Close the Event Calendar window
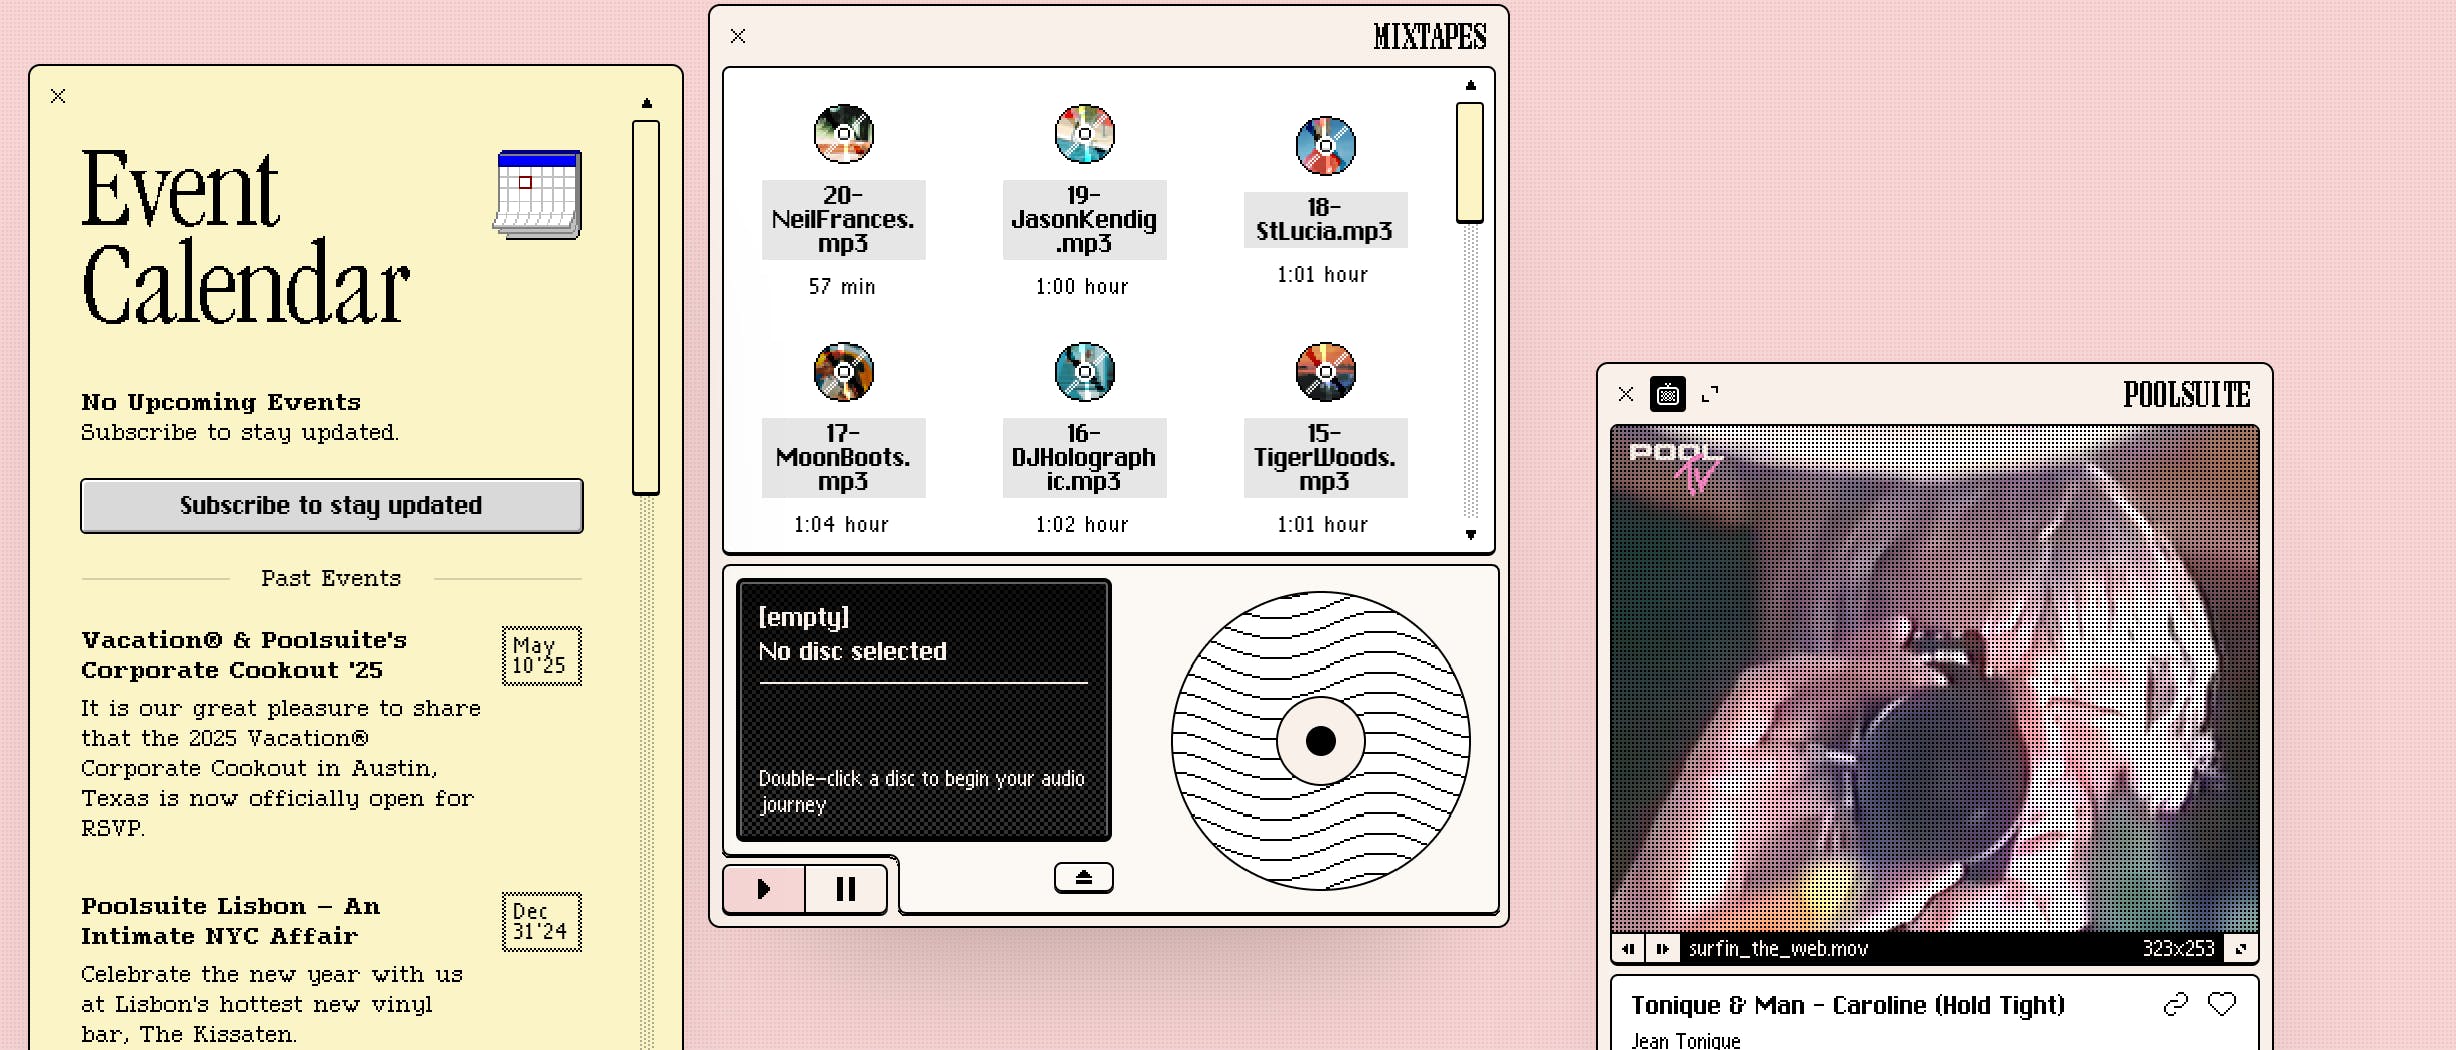 point(58,96)
